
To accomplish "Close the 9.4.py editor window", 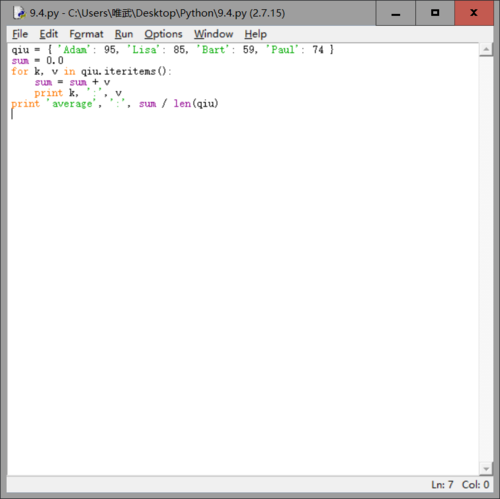I will click(x=474, y=13).
